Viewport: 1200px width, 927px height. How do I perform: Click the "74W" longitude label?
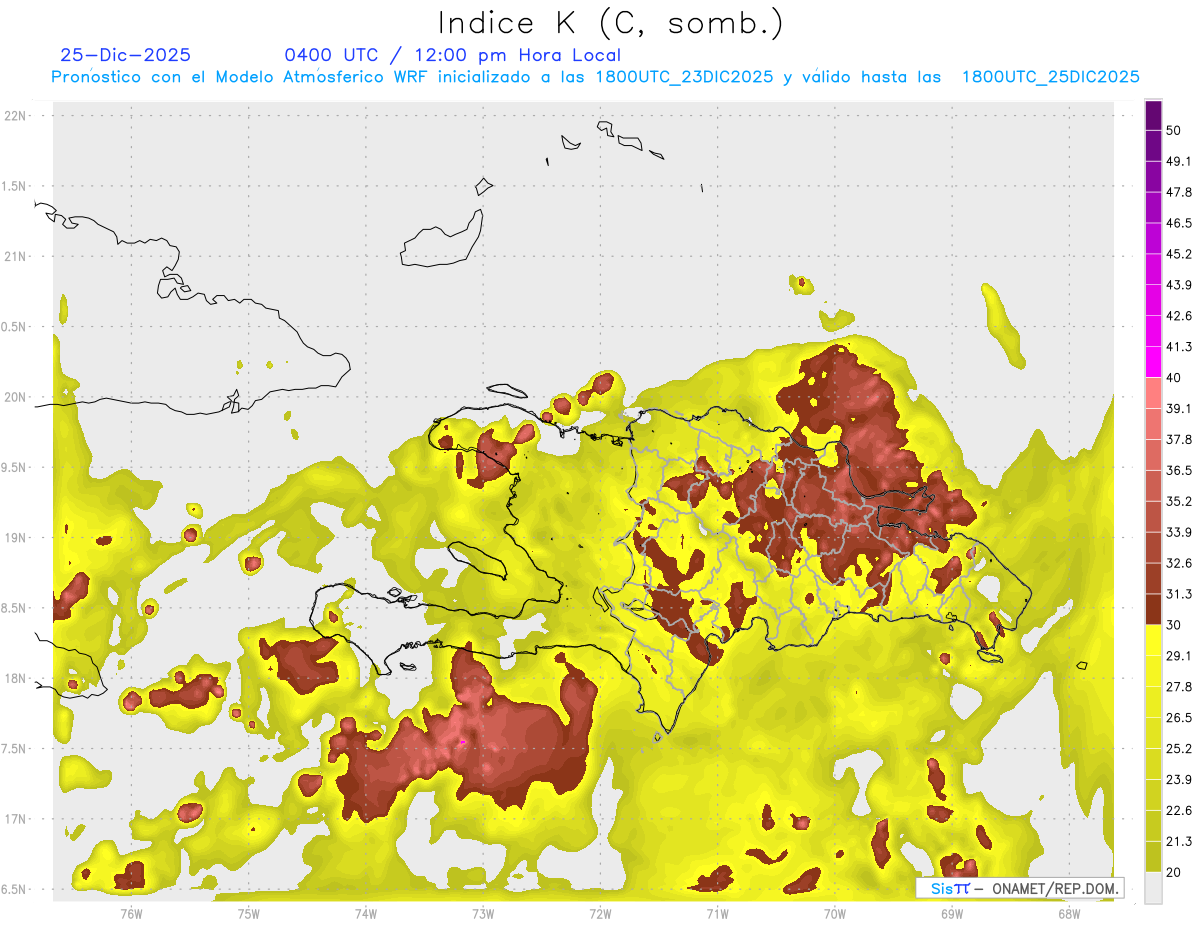pyautogui.click(x=365, y=913)
